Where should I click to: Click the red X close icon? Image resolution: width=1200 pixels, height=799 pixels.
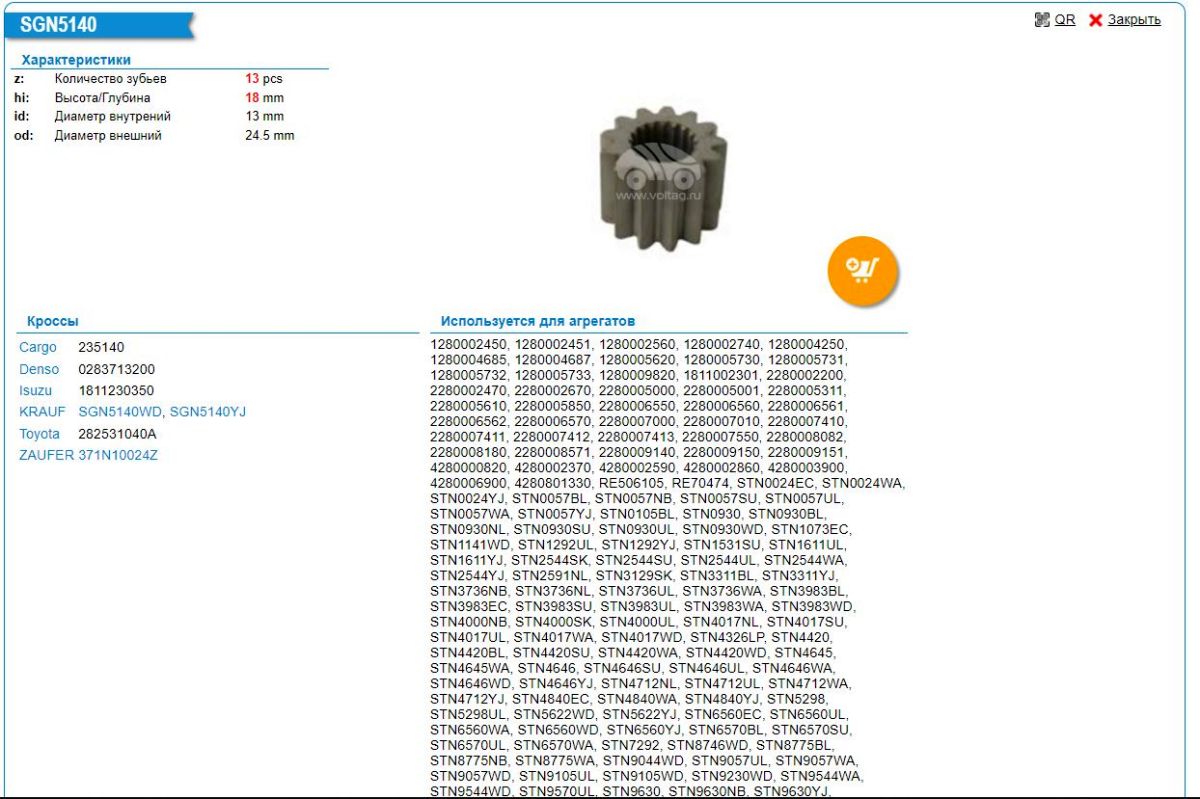[1095, 20]
